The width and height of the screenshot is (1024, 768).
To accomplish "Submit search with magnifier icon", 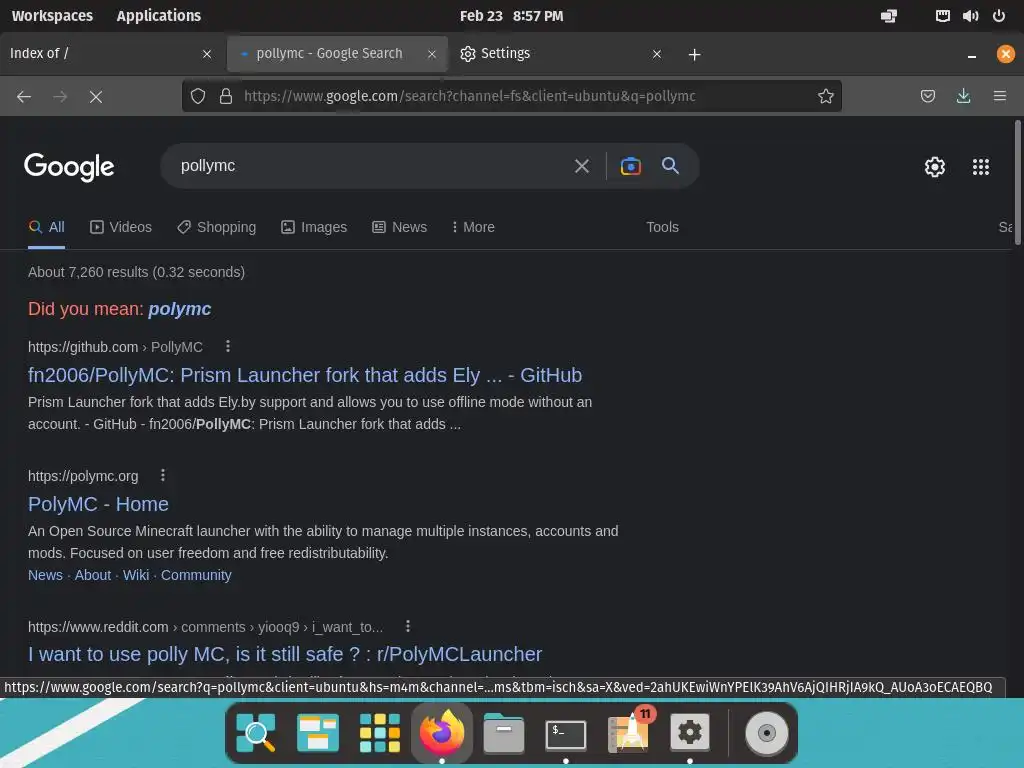I will (670, 166).
